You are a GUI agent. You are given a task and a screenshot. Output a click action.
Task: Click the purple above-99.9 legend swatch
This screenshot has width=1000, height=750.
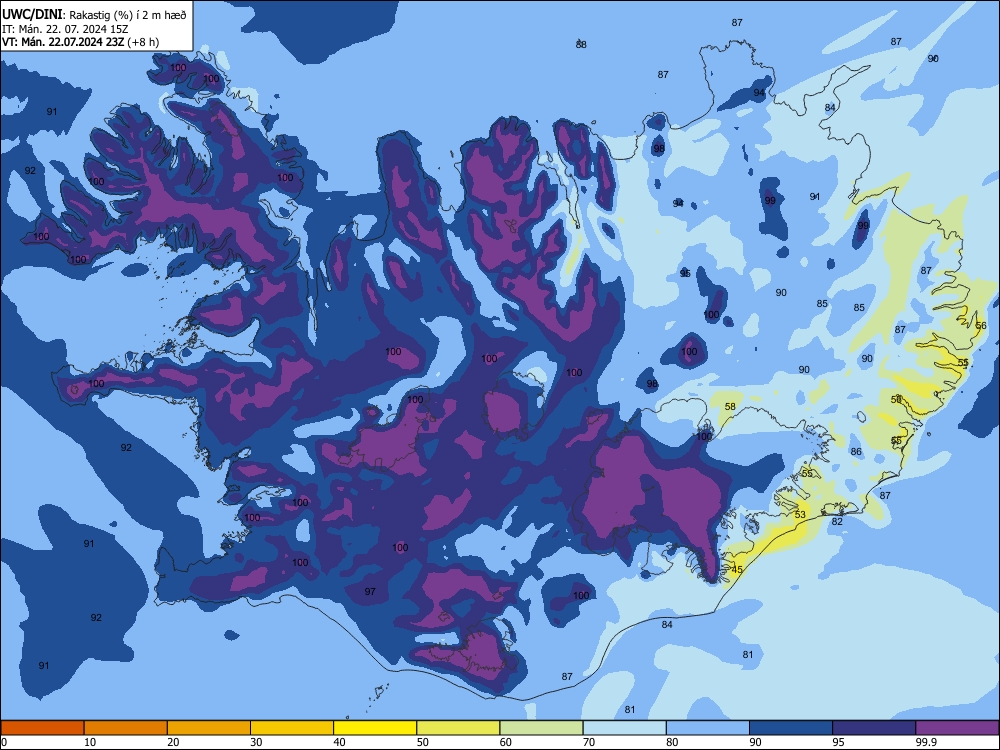point(957,728)
